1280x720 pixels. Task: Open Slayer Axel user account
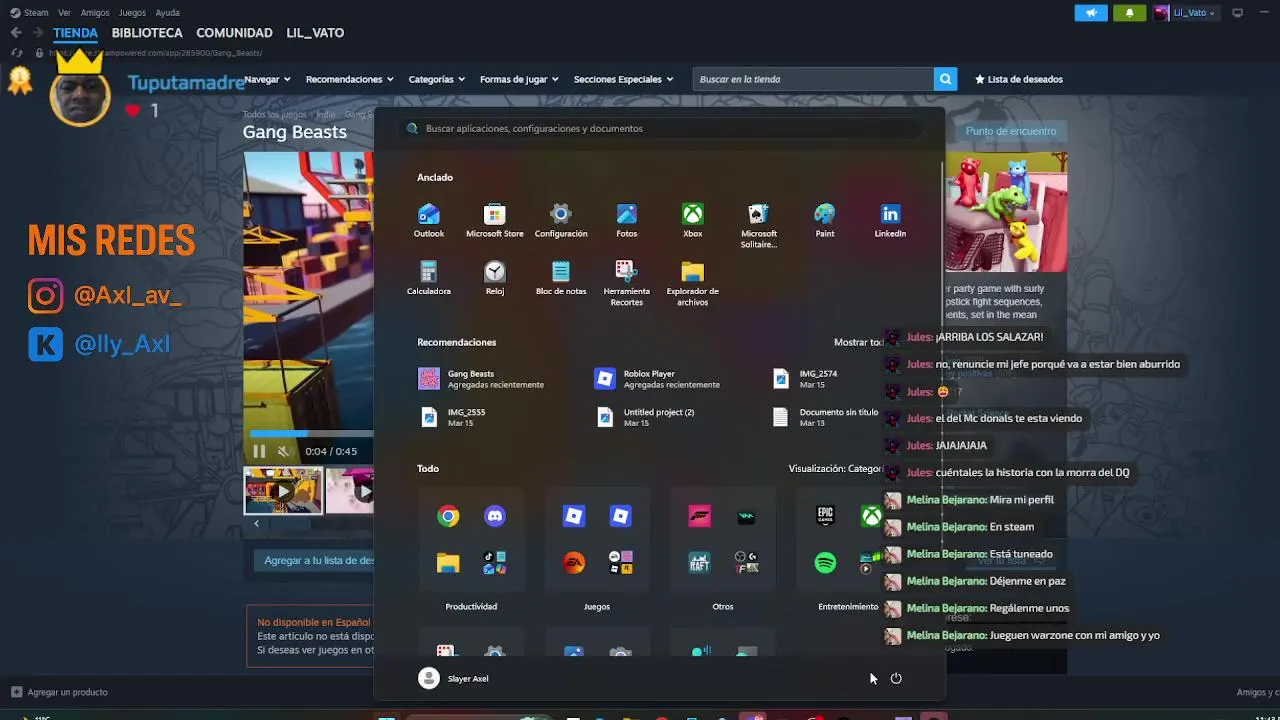(453, 678)
